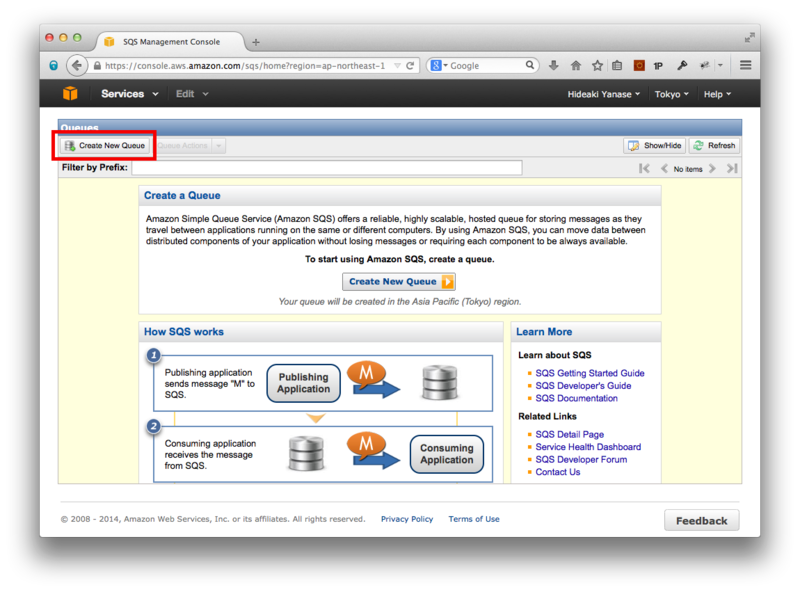Image resolution: width=800 pixels, height=592 pixels.
Task: Open the Help dropdown menu
Action: [x=717, y=94]
